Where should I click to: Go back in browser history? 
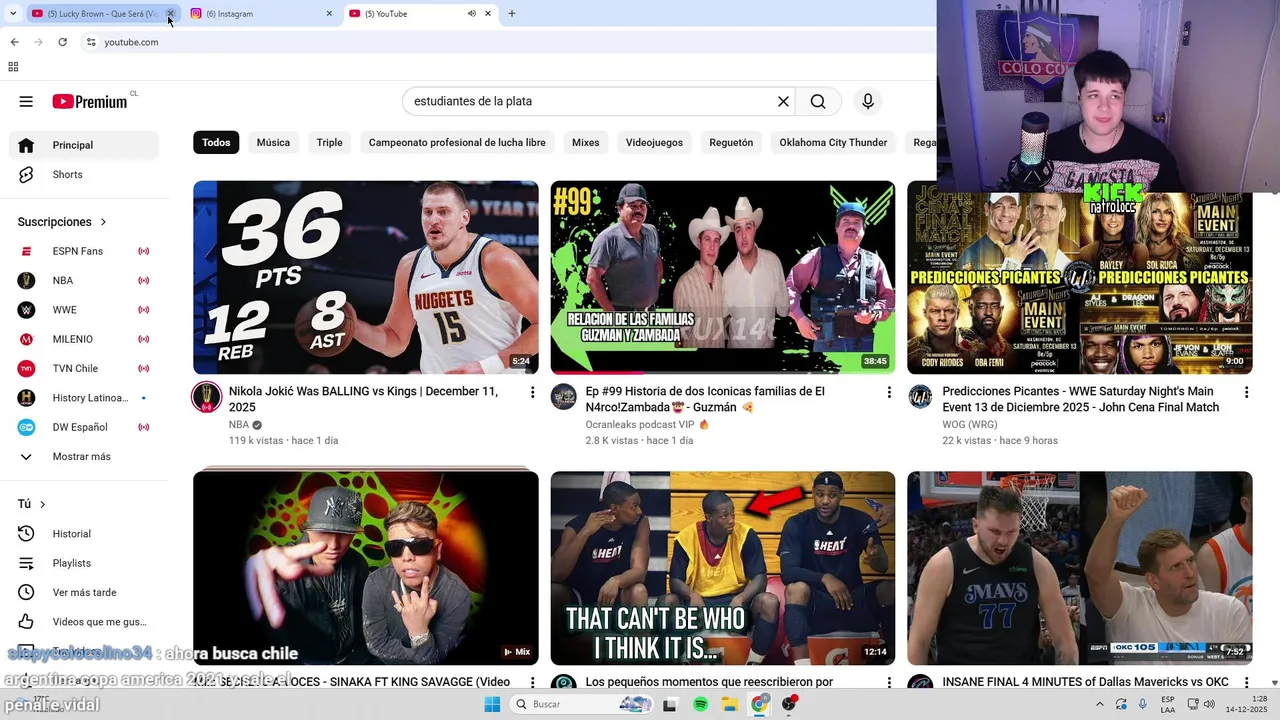click(14, 42)
